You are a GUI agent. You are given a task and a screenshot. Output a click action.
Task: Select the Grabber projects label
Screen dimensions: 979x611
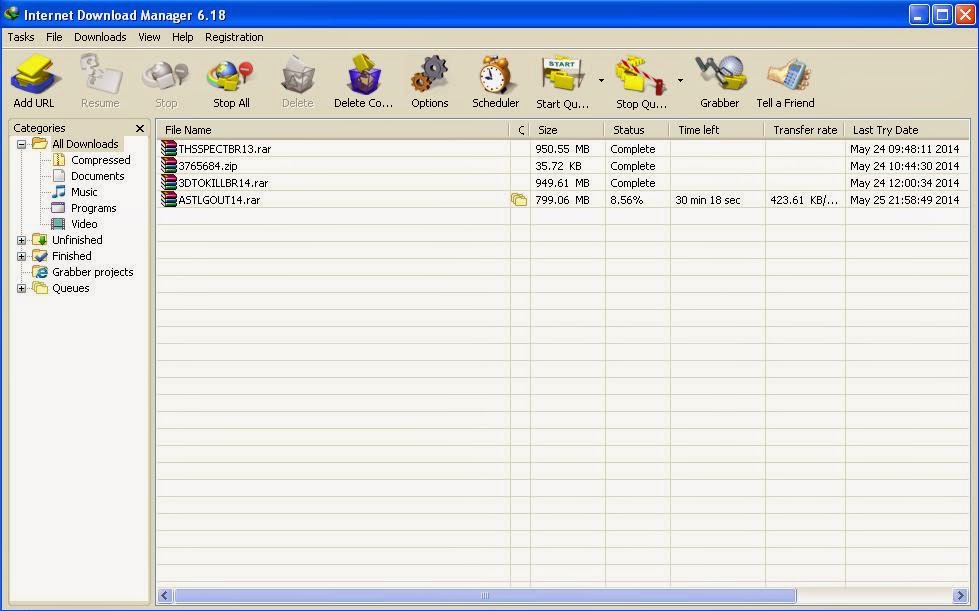click(x=92, y=272)
